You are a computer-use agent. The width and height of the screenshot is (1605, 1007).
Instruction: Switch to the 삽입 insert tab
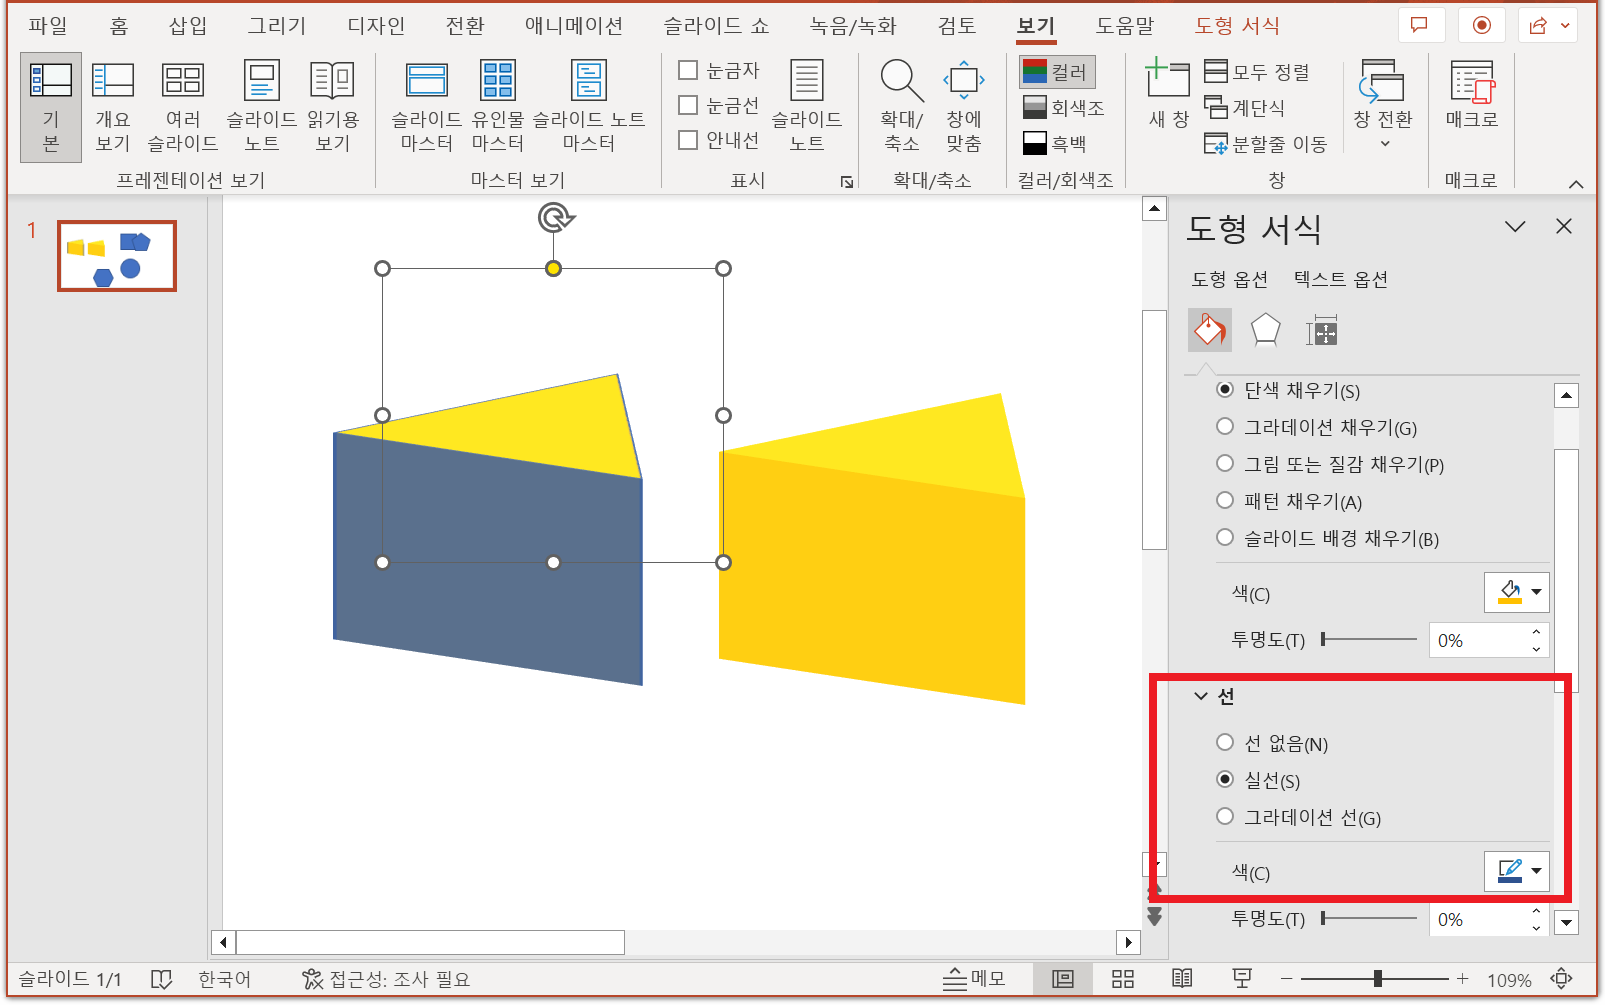pyautogui.click(x=188, y=26)
